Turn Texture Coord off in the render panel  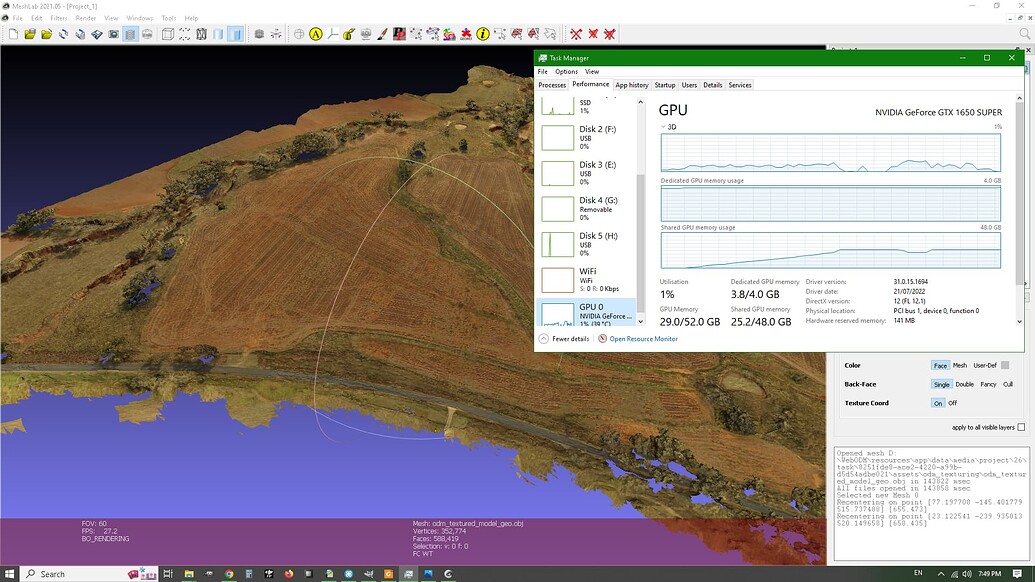coord(953,402)
